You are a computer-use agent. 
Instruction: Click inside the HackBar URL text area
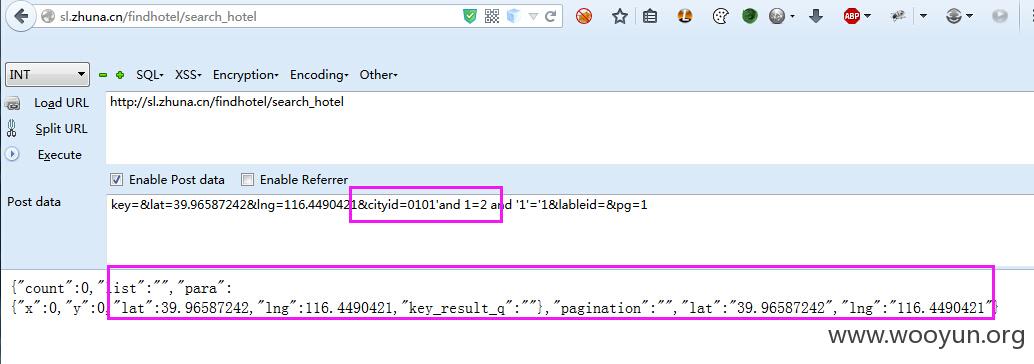pos(570,128)
